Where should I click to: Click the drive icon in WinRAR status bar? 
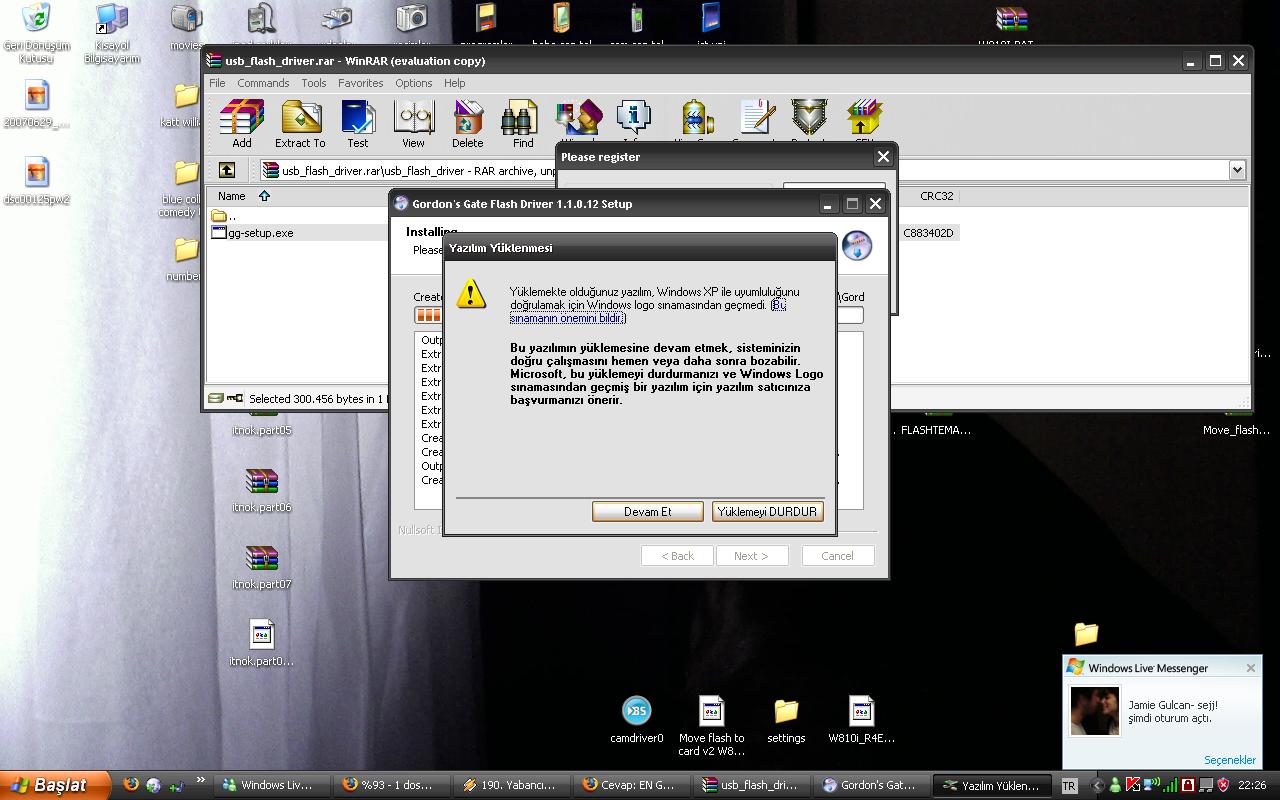pyautogui.click(x=215, y=398)
